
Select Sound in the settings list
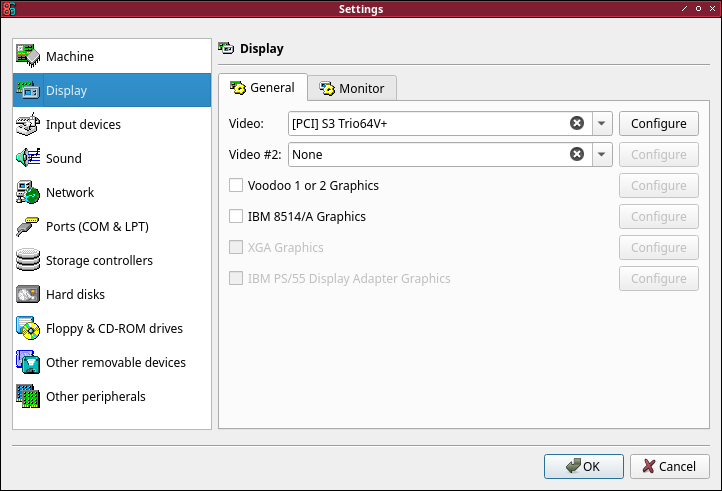[112, 158]
